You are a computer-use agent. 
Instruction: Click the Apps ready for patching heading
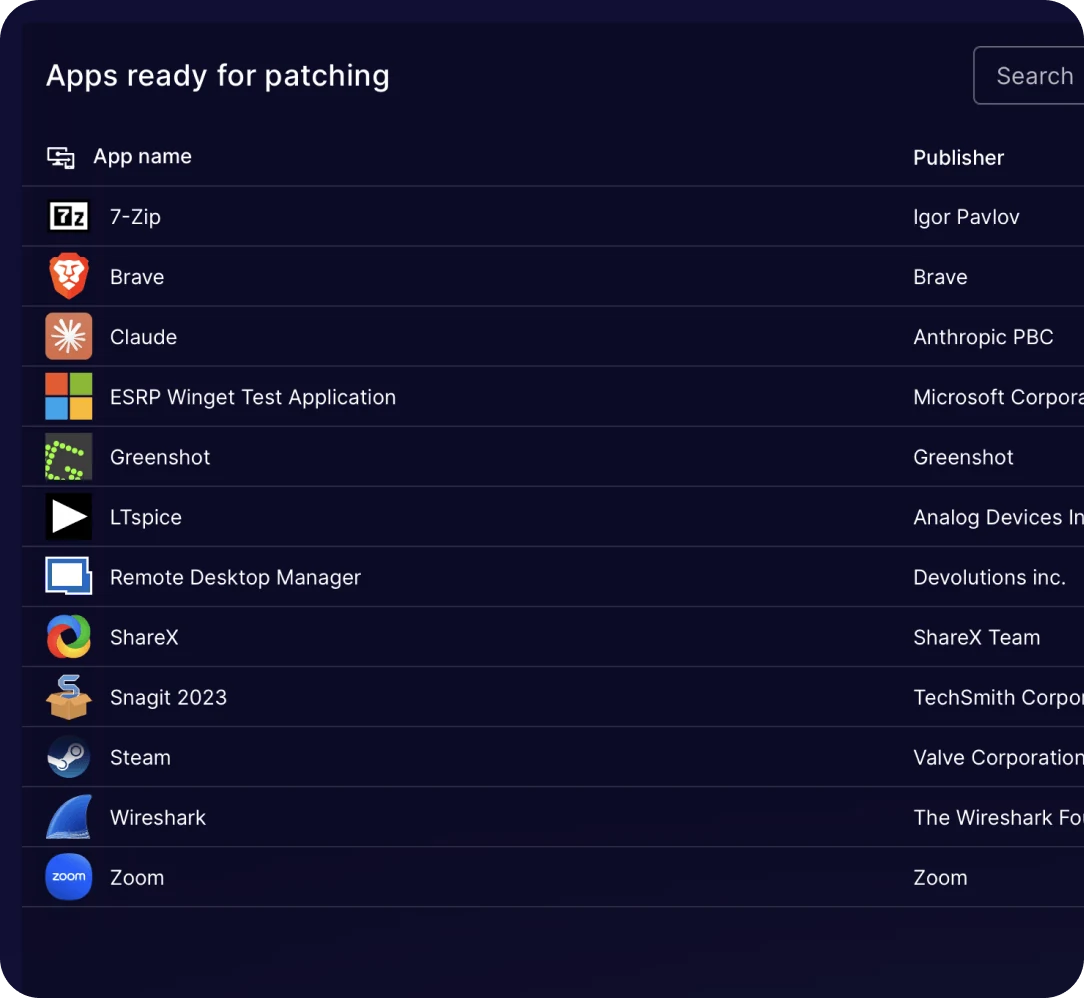pos(218,76)
